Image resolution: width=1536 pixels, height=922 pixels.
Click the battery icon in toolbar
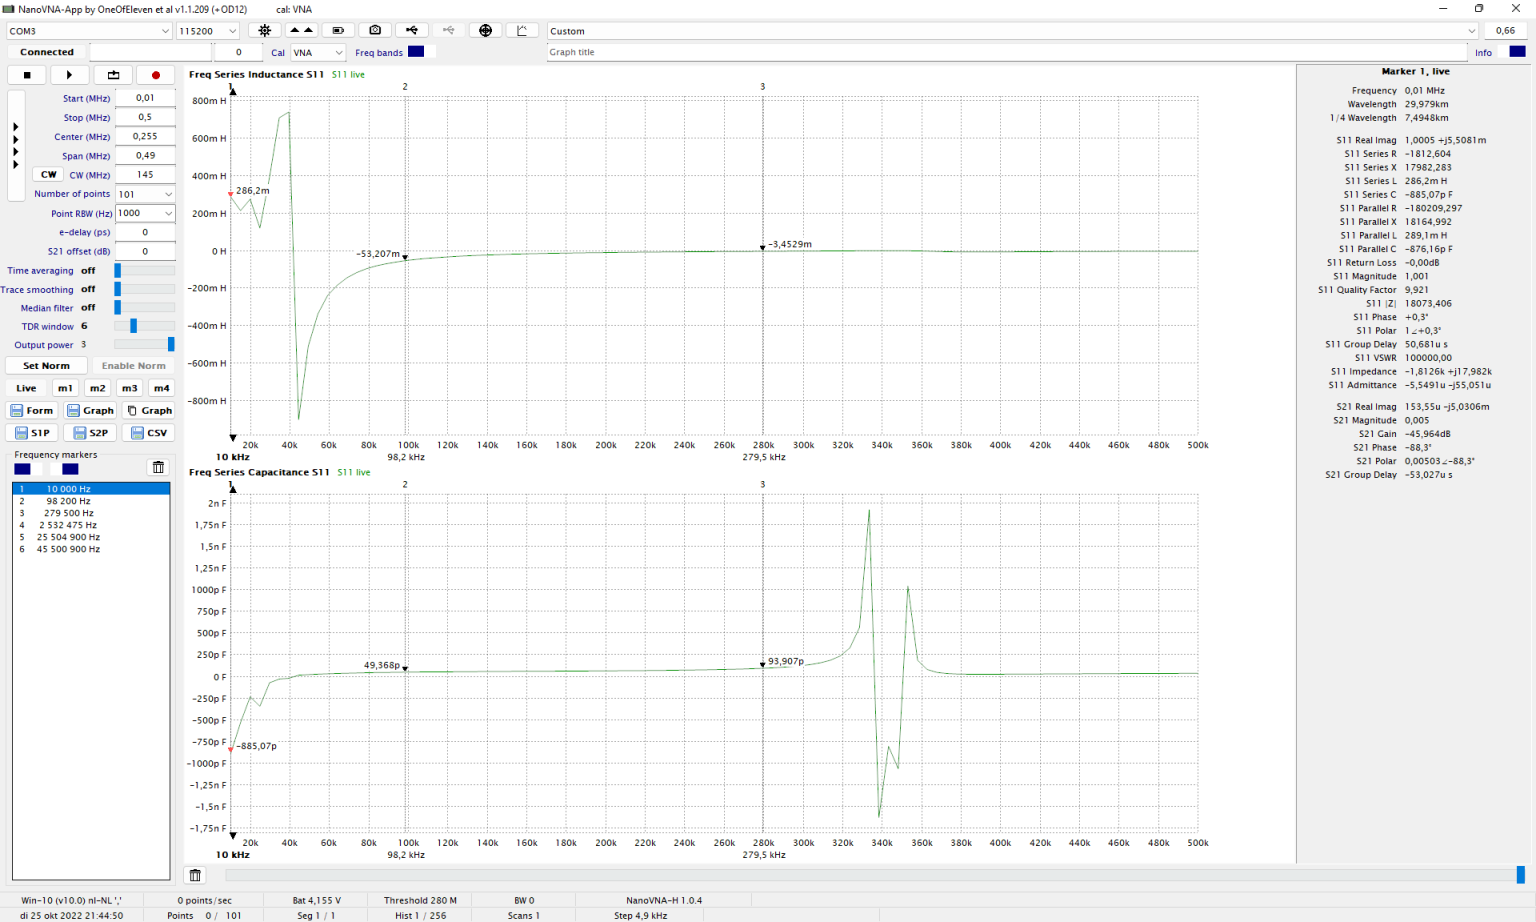pos(338,31)
